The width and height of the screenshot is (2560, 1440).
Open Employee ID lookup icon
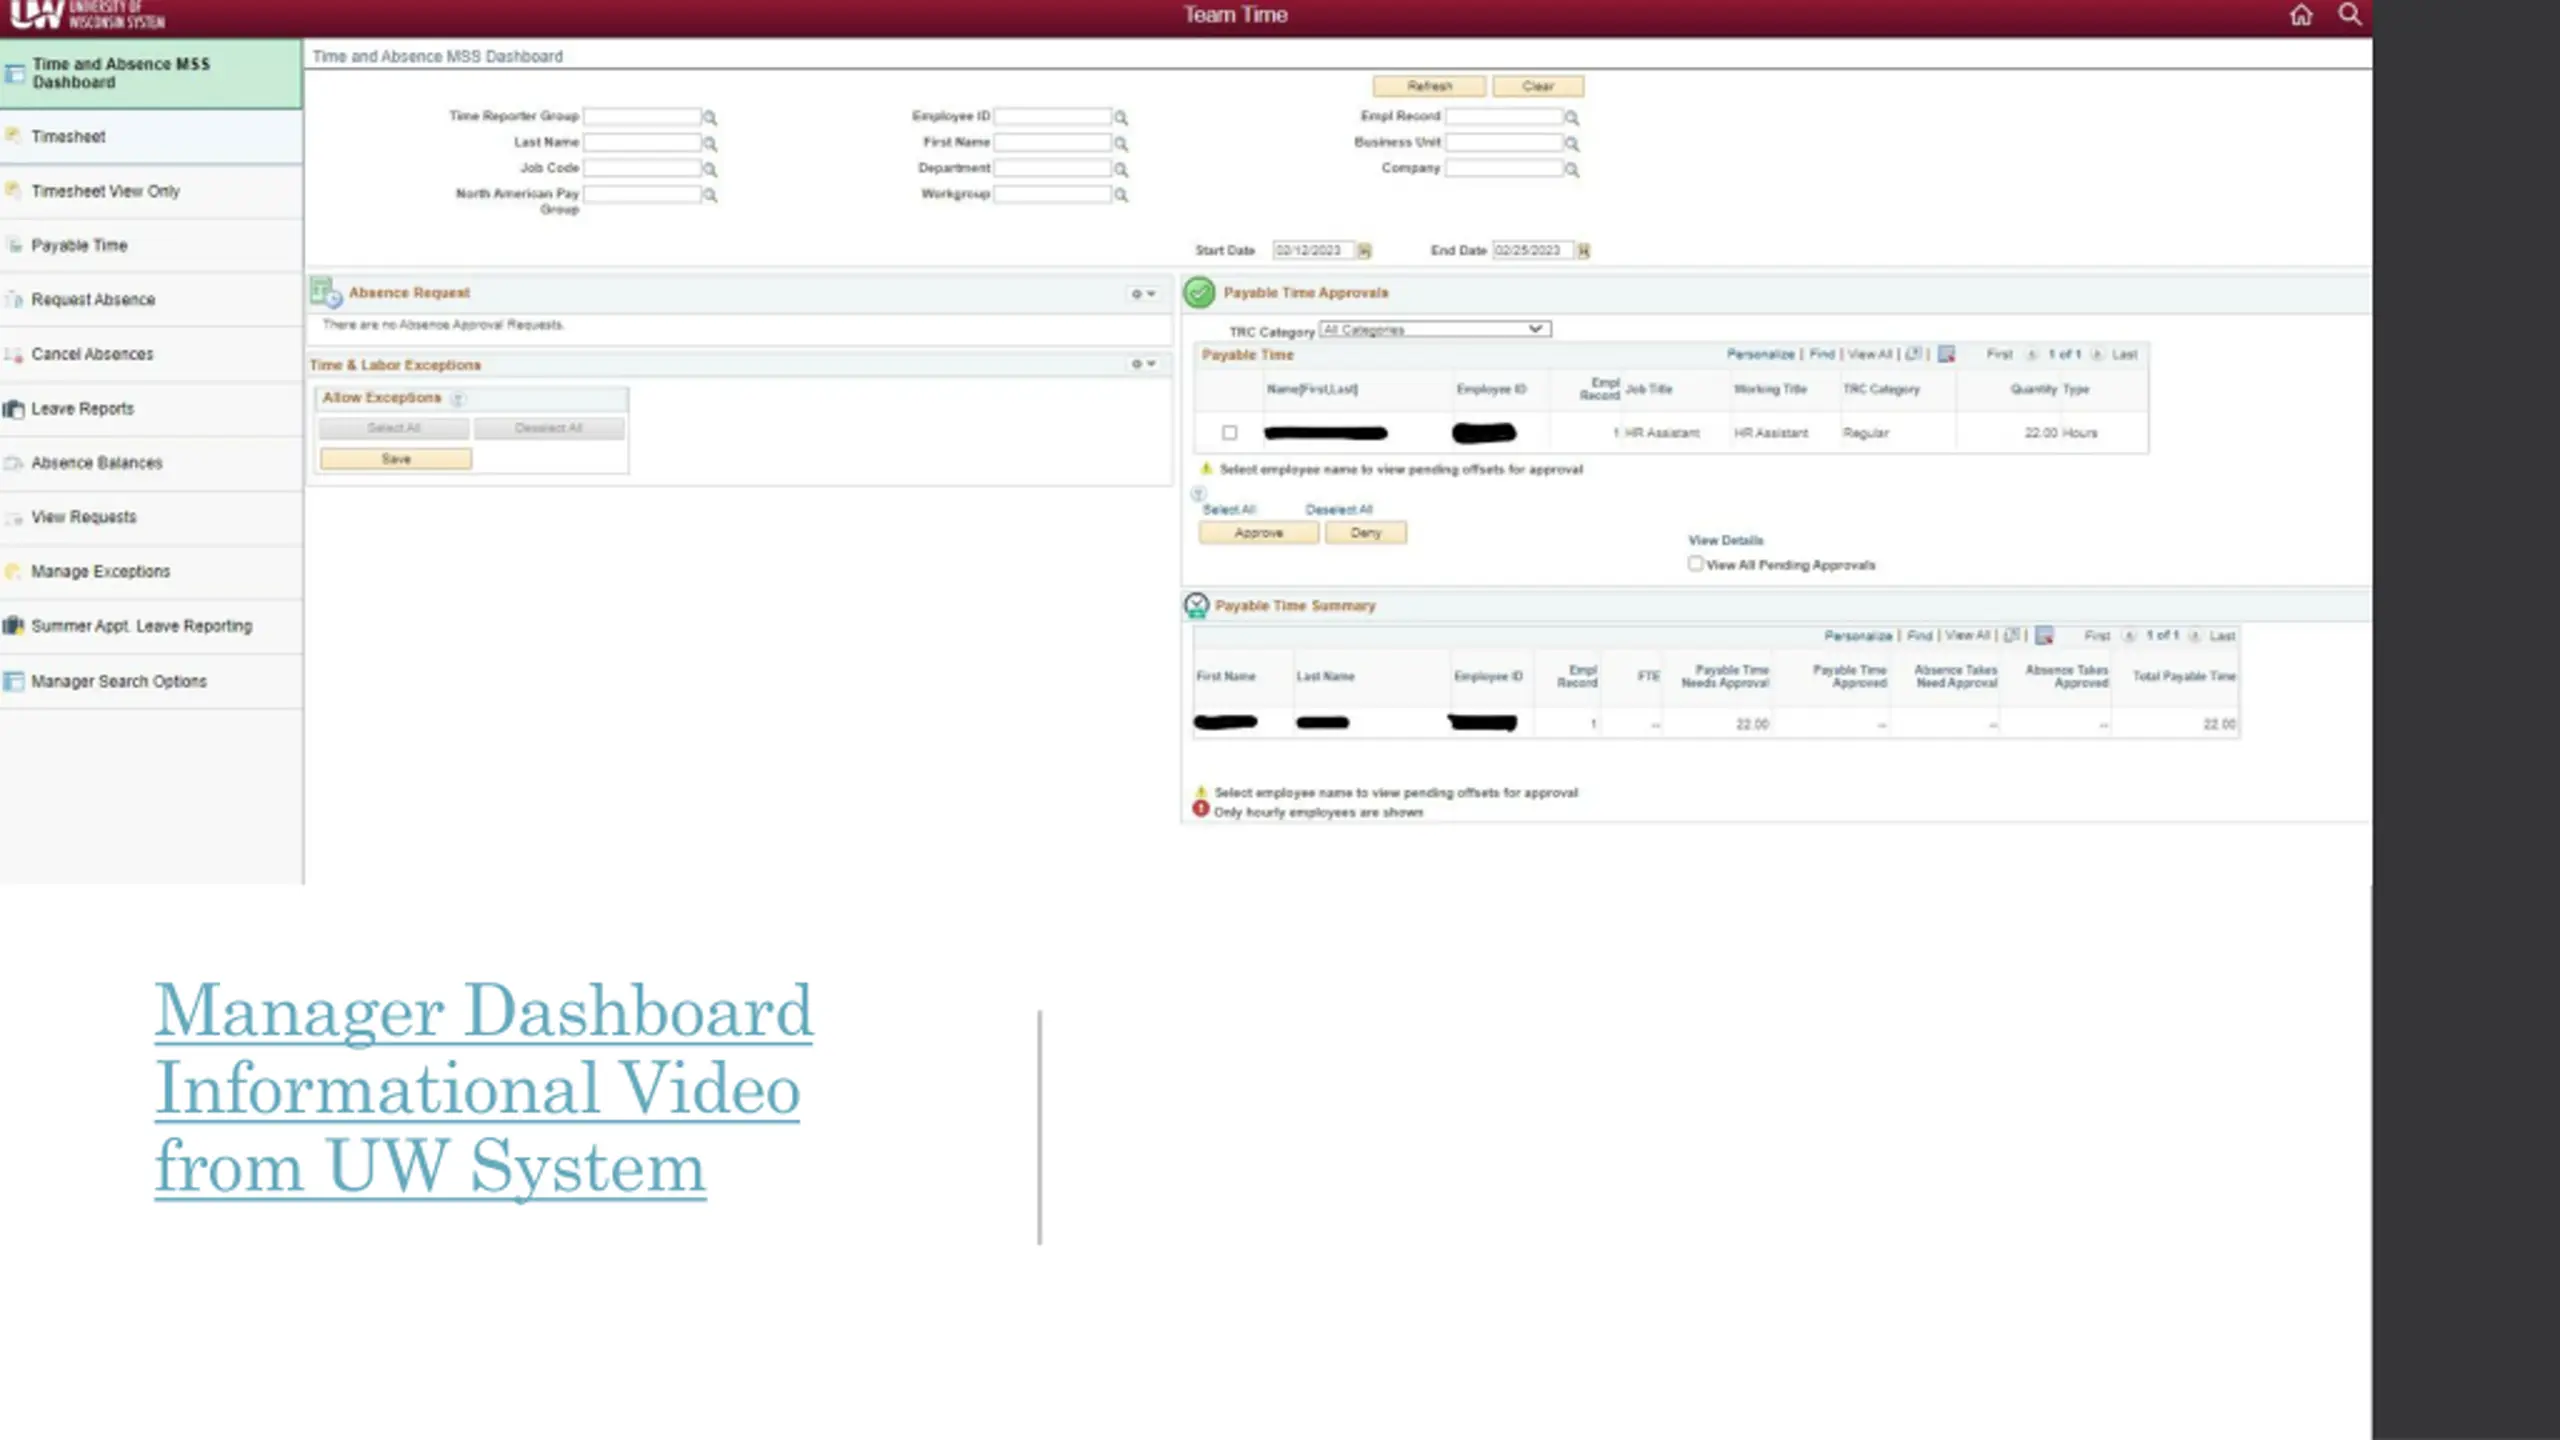(1121, 118)
